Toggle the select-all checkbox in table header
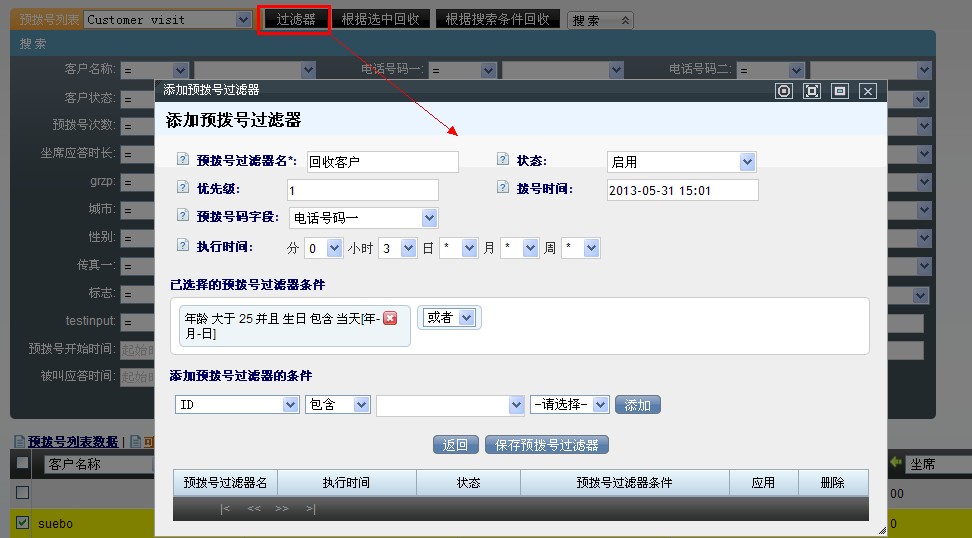This screenshot has width=972, height=538. pyautogui.click(x=22, y=463)
